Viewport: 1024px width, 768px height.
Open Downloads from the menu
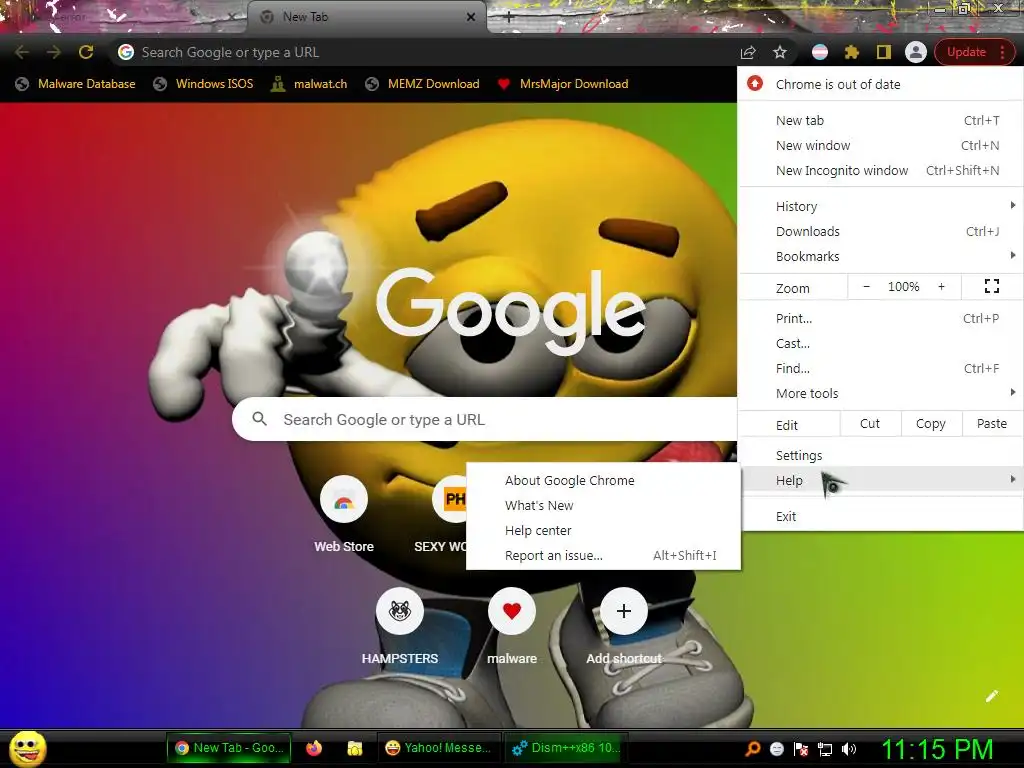880,231
